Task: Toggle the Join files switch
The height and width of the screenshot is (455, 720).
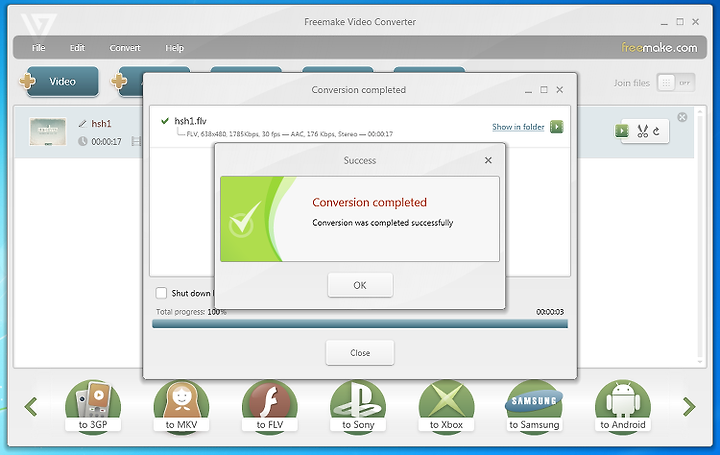Action: (675, 83)
